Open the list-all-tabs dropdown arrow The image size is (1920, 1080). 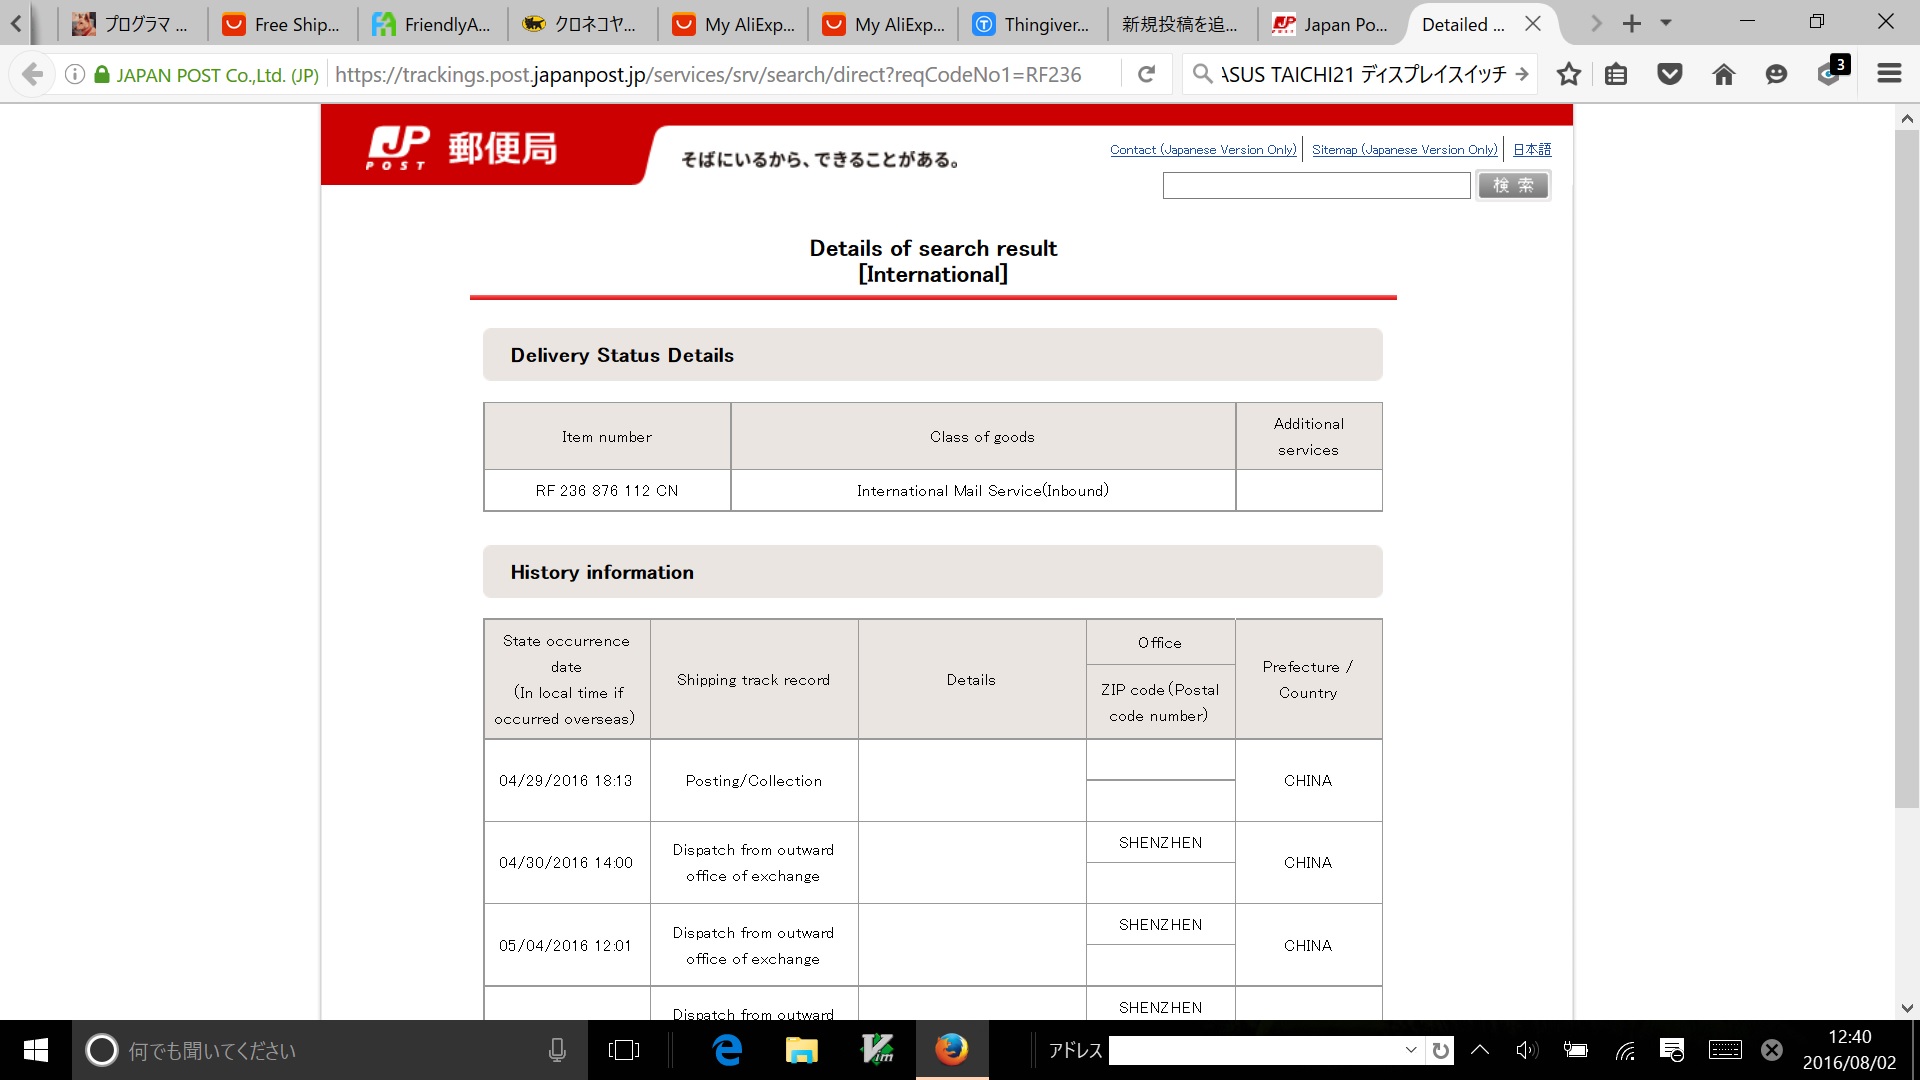click(x=1666, y=23)
